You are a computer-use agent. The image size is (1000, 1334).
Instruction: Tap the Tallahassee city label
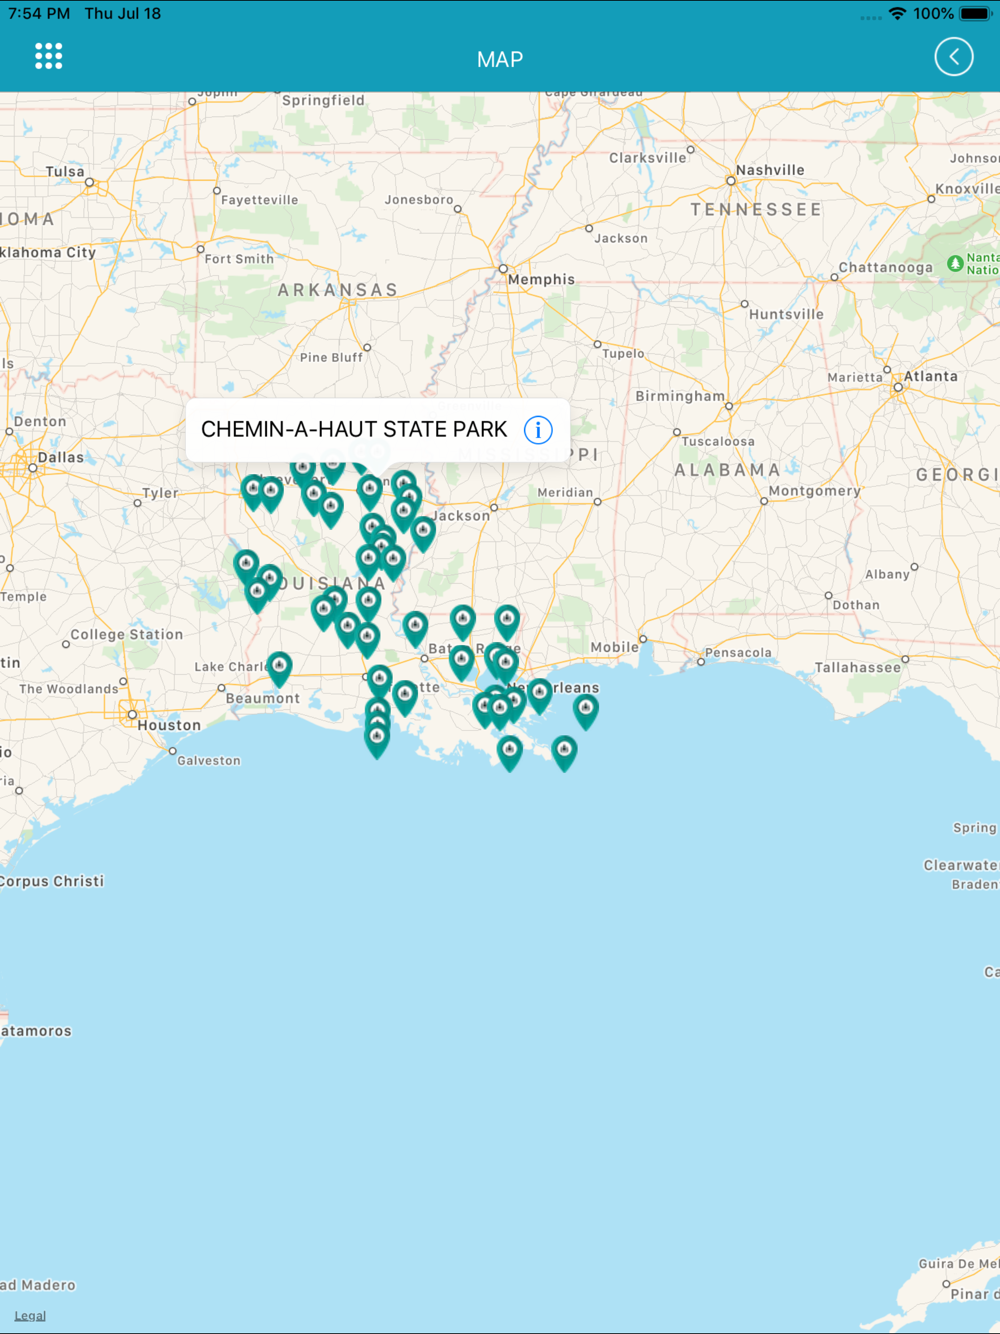[x=857, y=667]
